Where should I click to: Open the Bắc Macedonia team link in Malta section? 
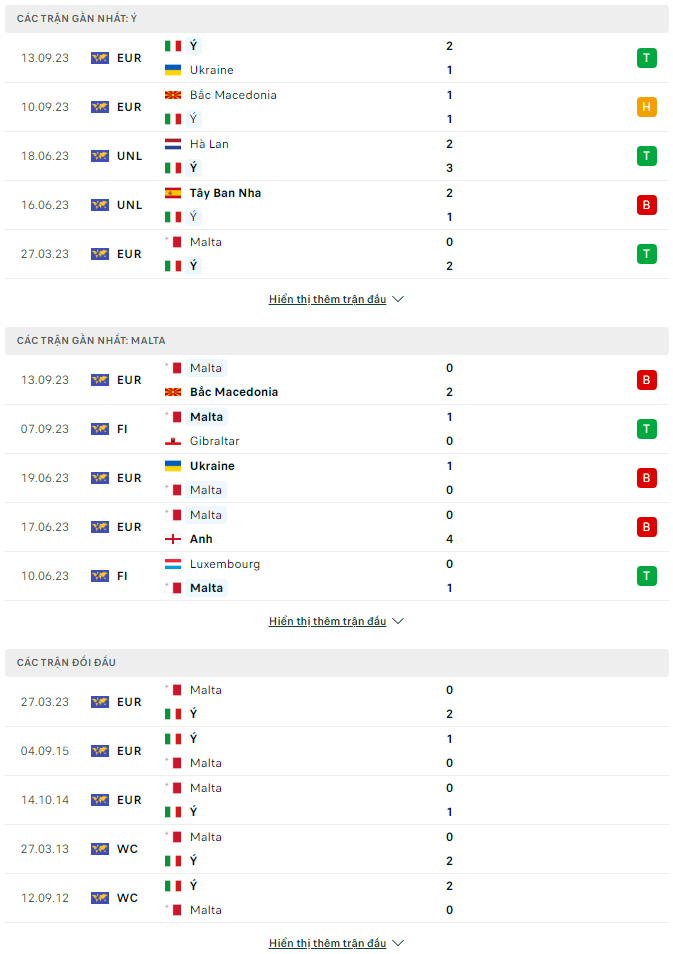click(234, 392)
